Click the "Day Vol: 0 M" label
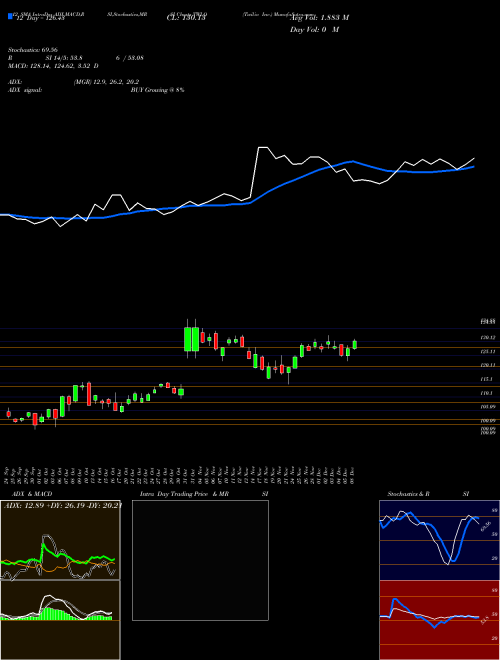The width and height of the screenshot is (500, 660). click(314, 30)
